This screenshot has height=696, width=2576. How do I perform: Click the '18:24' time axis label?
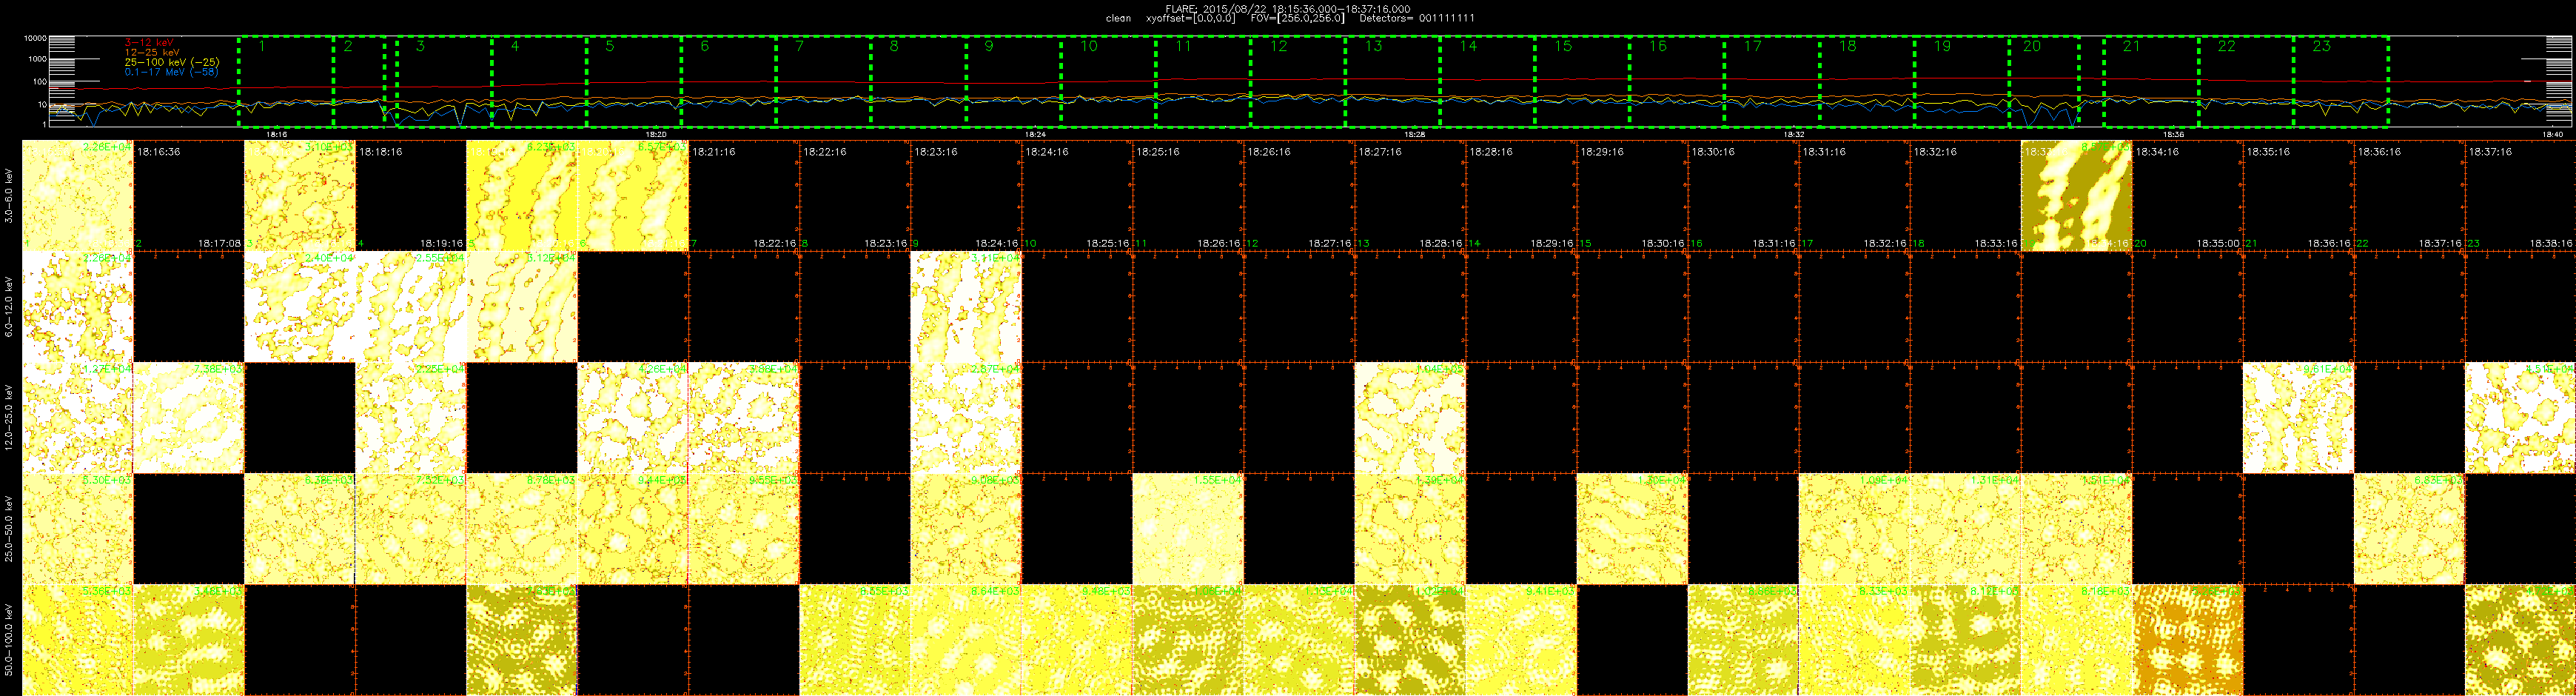pyautogui.click(x=1035, y=133)
